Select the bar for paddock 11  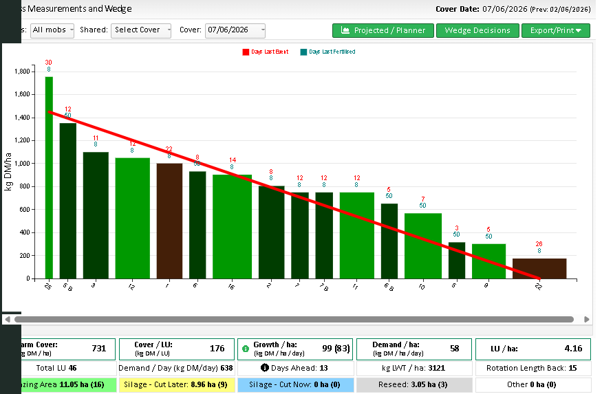(357, 235)
